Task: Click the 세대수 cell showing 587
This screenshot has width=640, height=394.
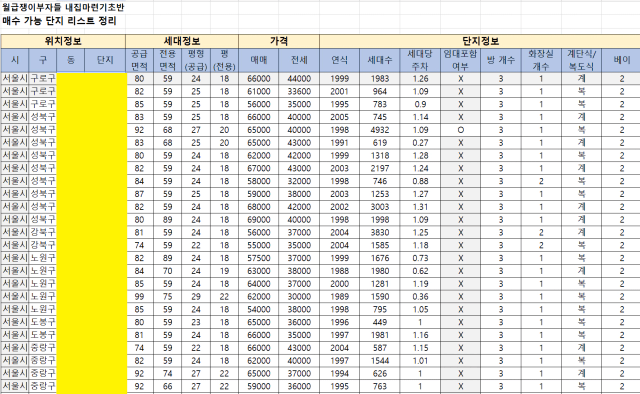Action: (x=380, y=348)
